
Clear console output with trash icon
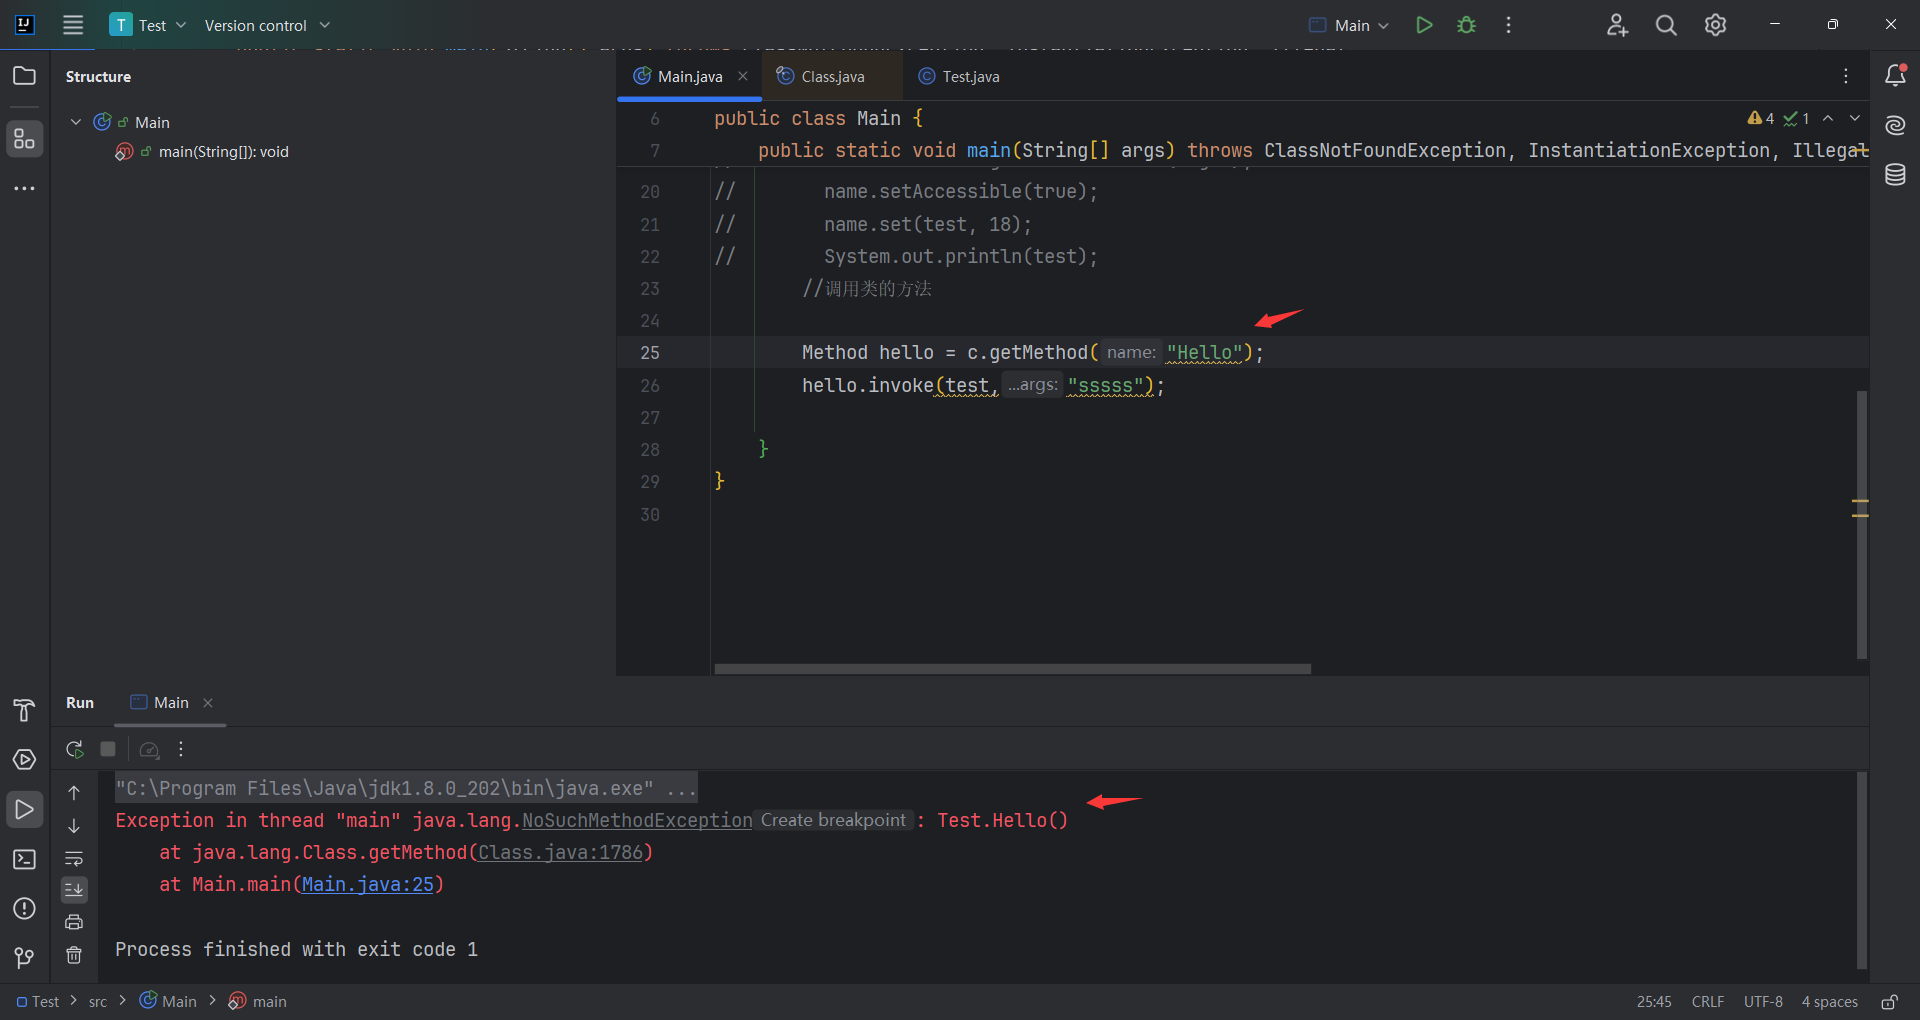click(x=74, y=955)
